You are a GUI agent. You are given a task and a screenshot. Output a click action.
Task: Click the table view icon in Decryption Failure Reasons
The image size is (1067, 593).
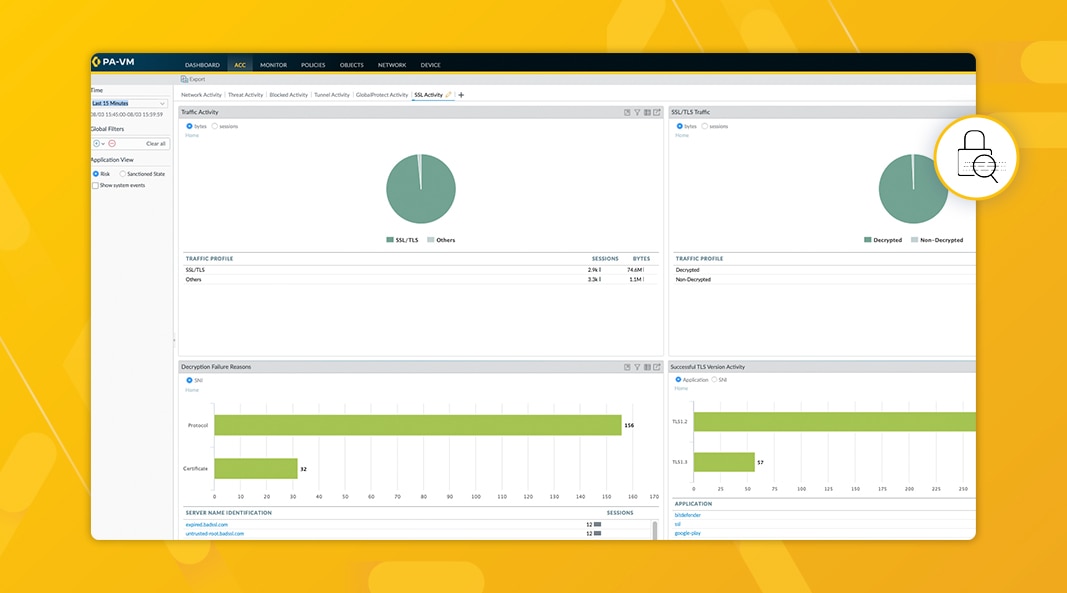647,367
